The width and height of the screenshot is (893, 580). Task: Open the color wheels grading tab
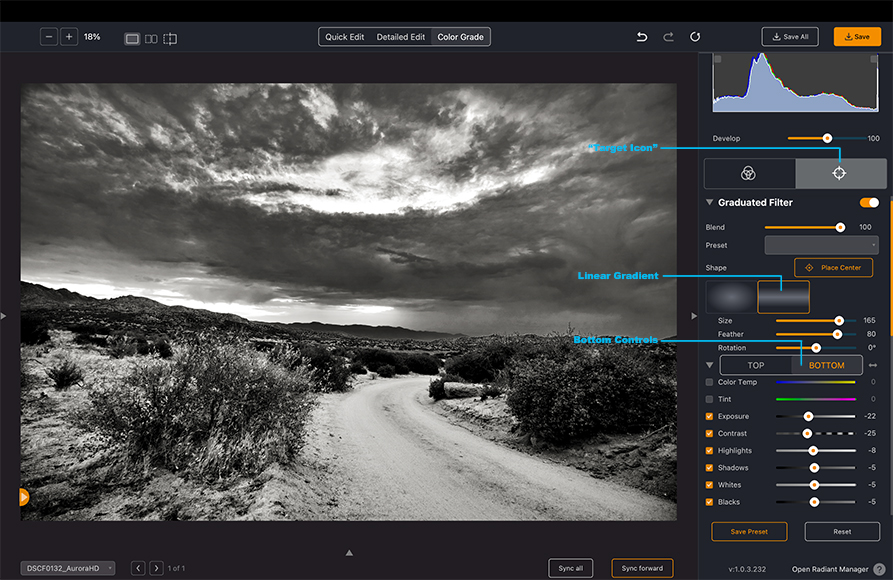click(x=749, y=173)
